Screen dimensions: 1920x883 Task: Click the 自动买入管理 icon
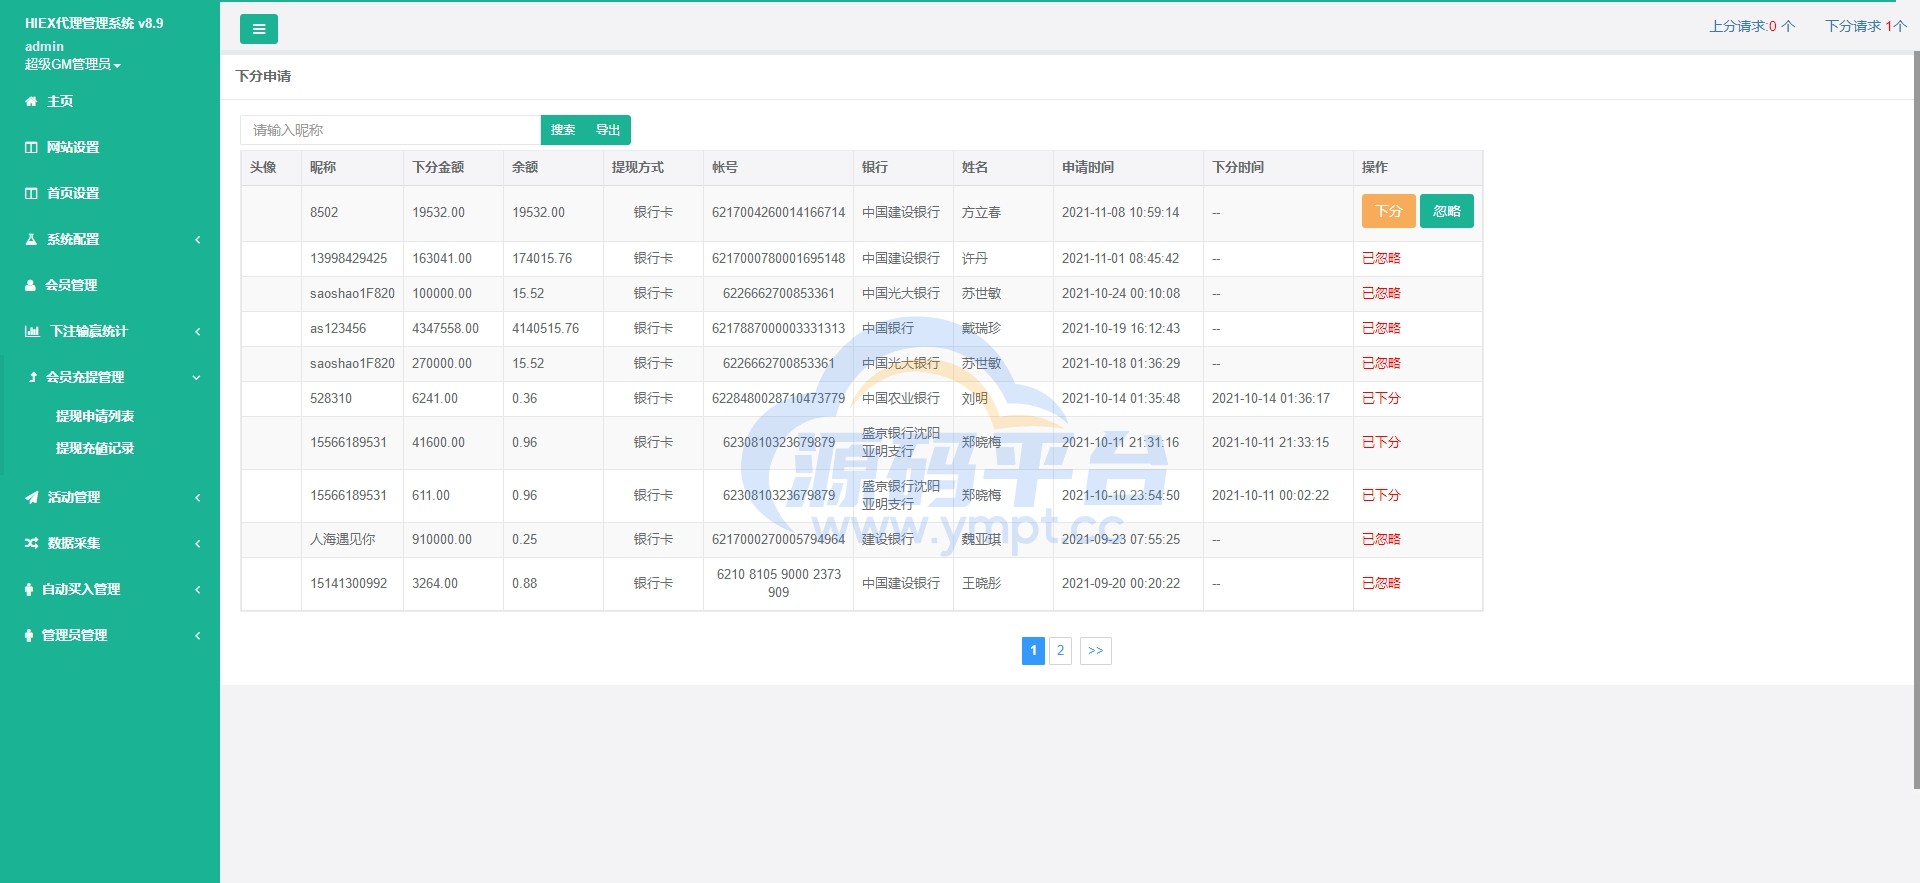point(29,589)
